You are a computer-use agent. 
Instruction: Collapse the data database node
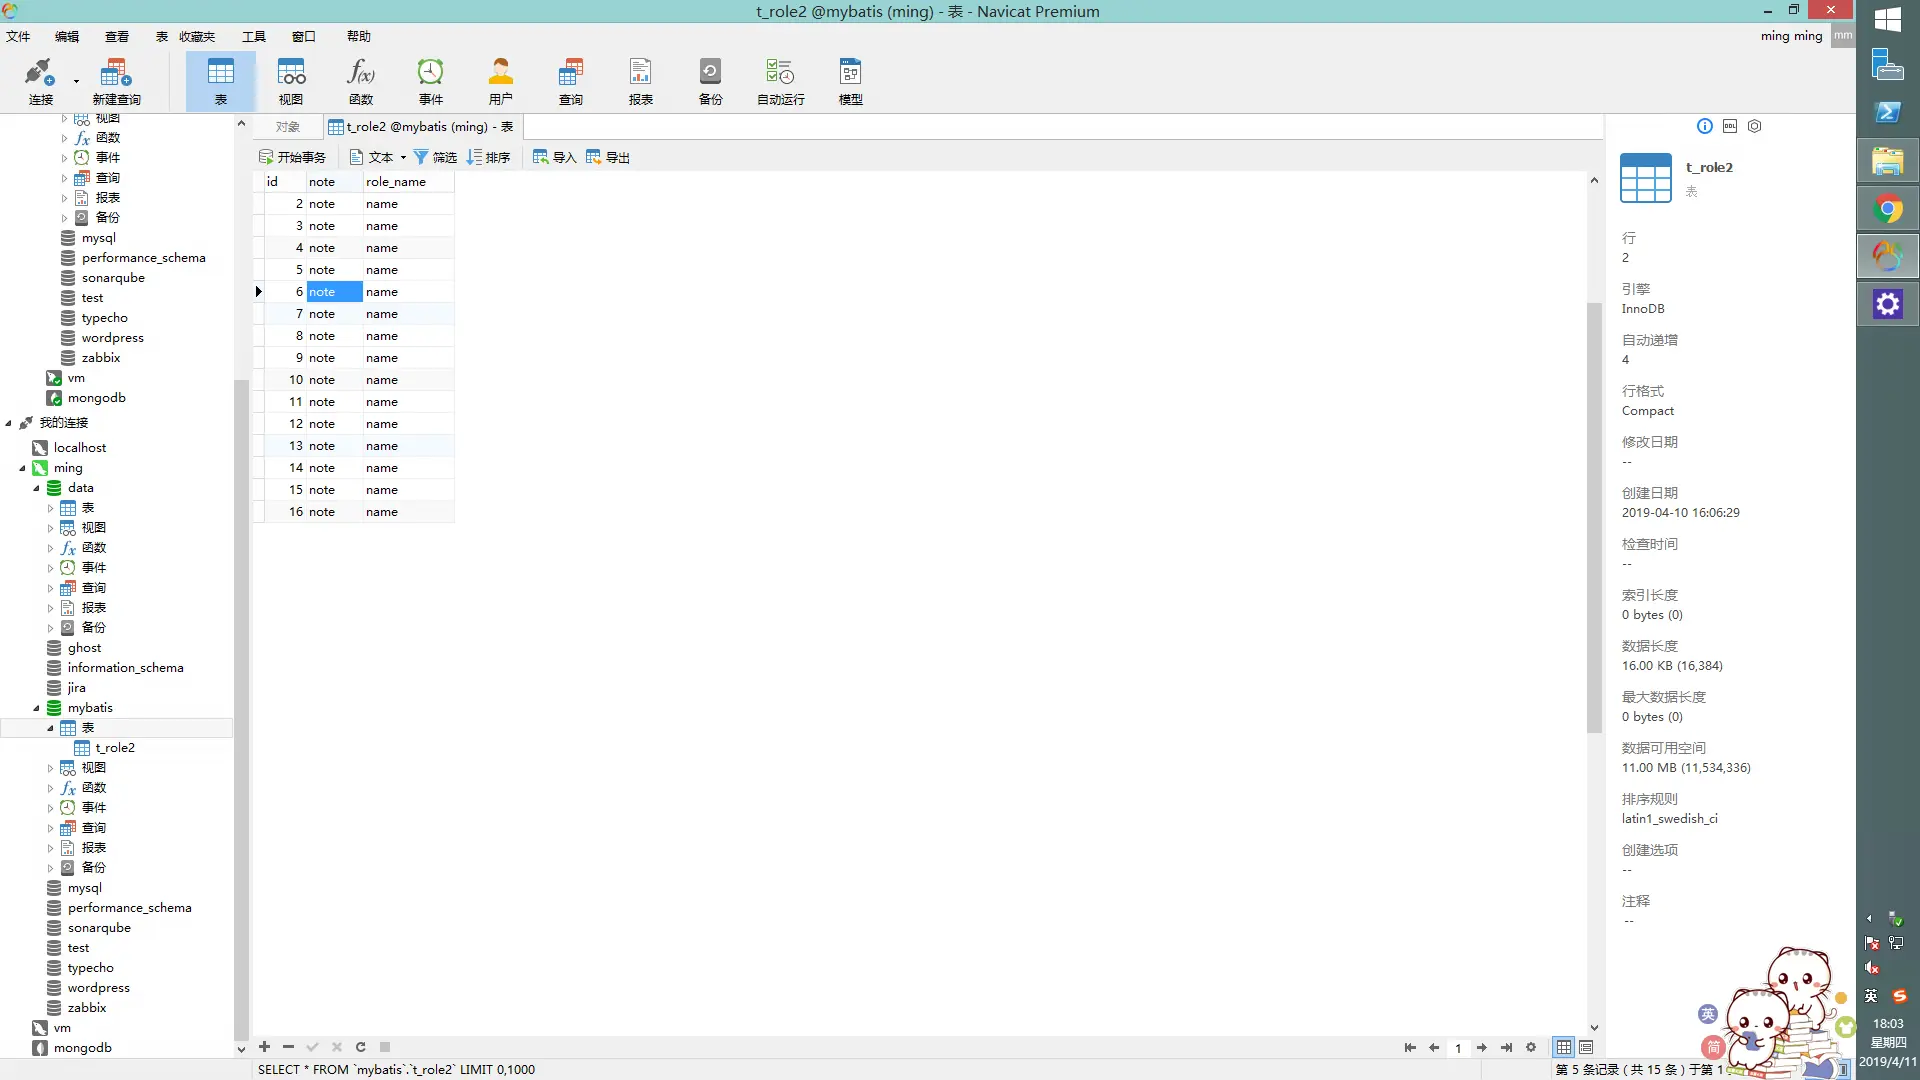point(37,487)
